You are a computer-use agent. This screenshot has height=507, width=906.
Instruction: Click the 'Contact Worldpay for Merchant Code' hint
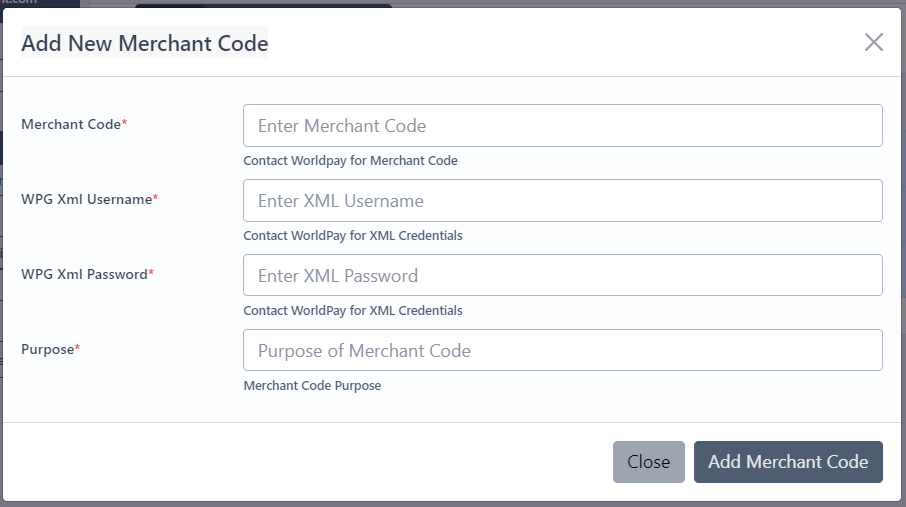pos(350,161)
